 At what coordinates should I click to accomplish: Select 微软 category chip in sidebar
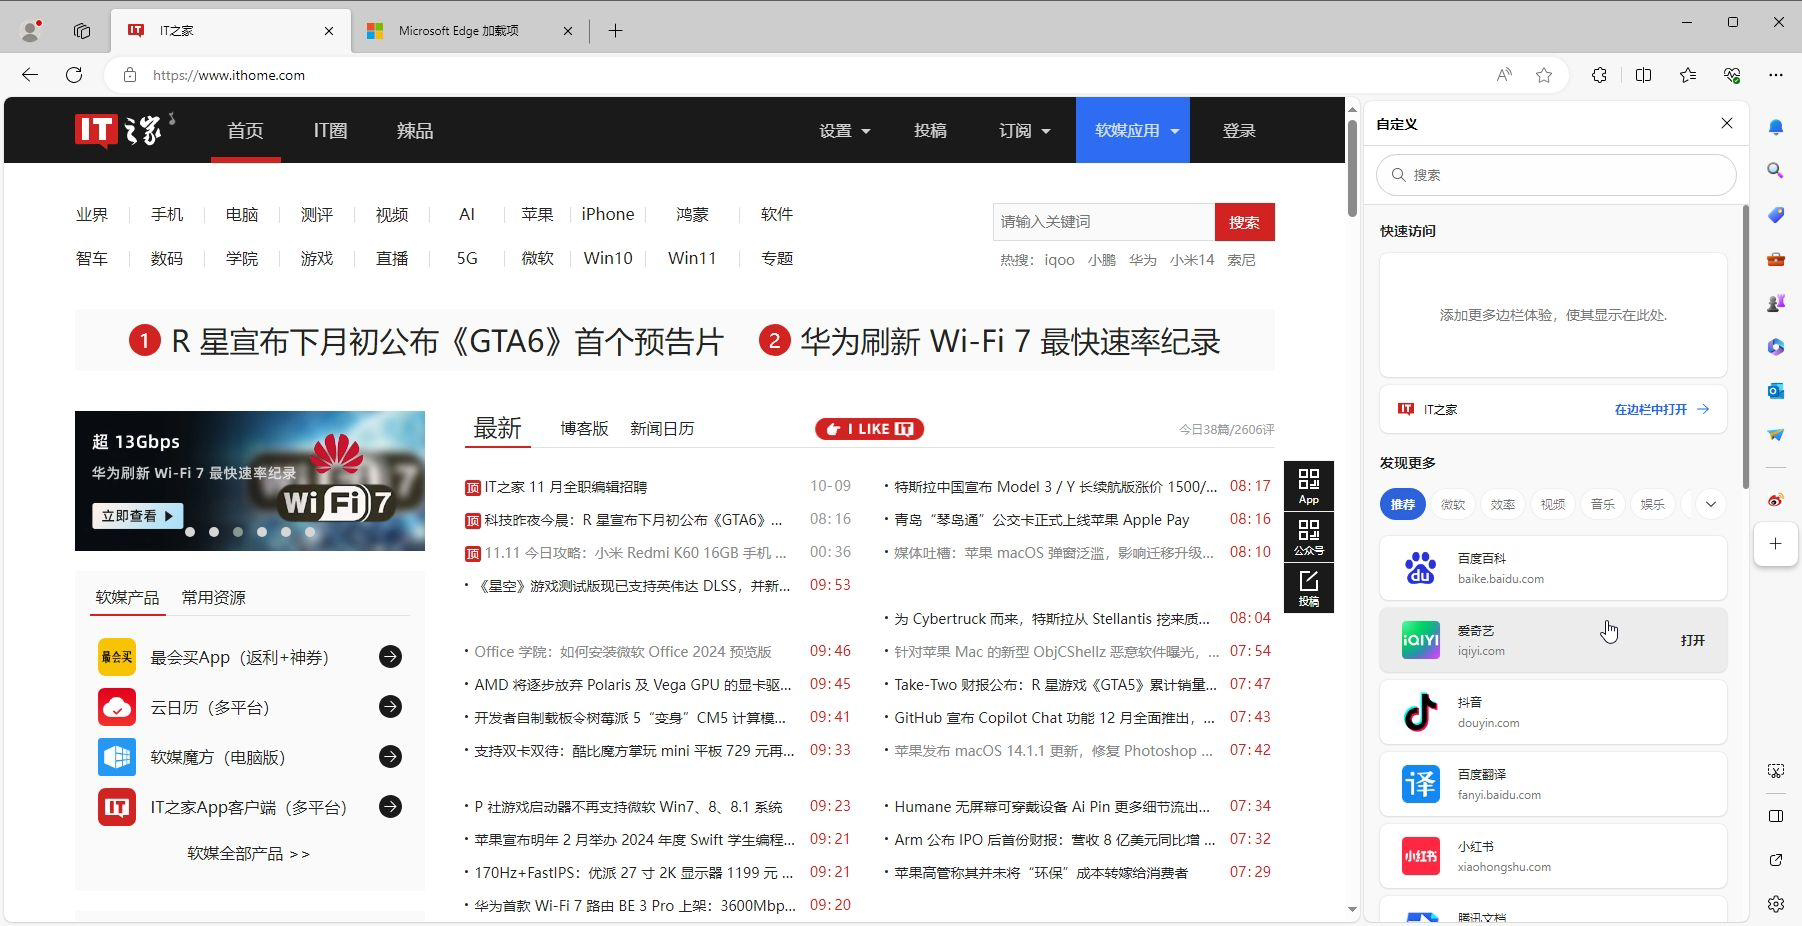(1453, 504)
